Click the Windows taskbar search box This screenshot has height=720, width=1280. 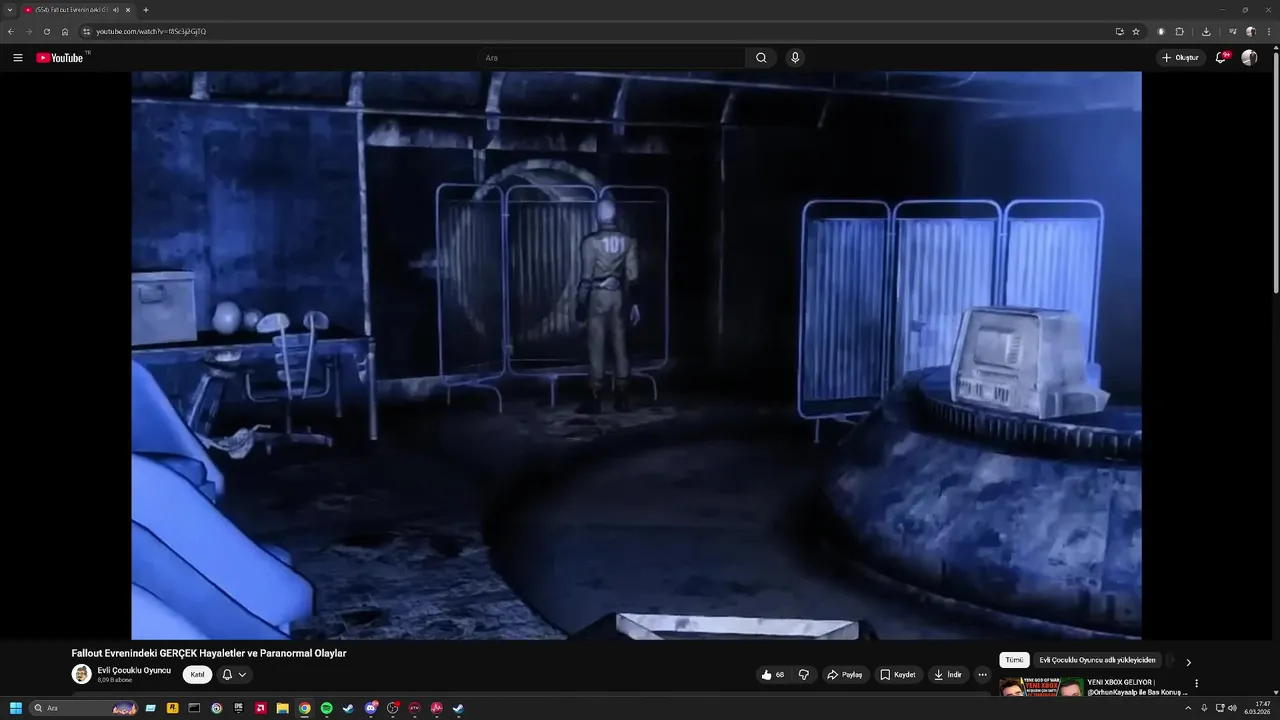click(x=83, y=708)
